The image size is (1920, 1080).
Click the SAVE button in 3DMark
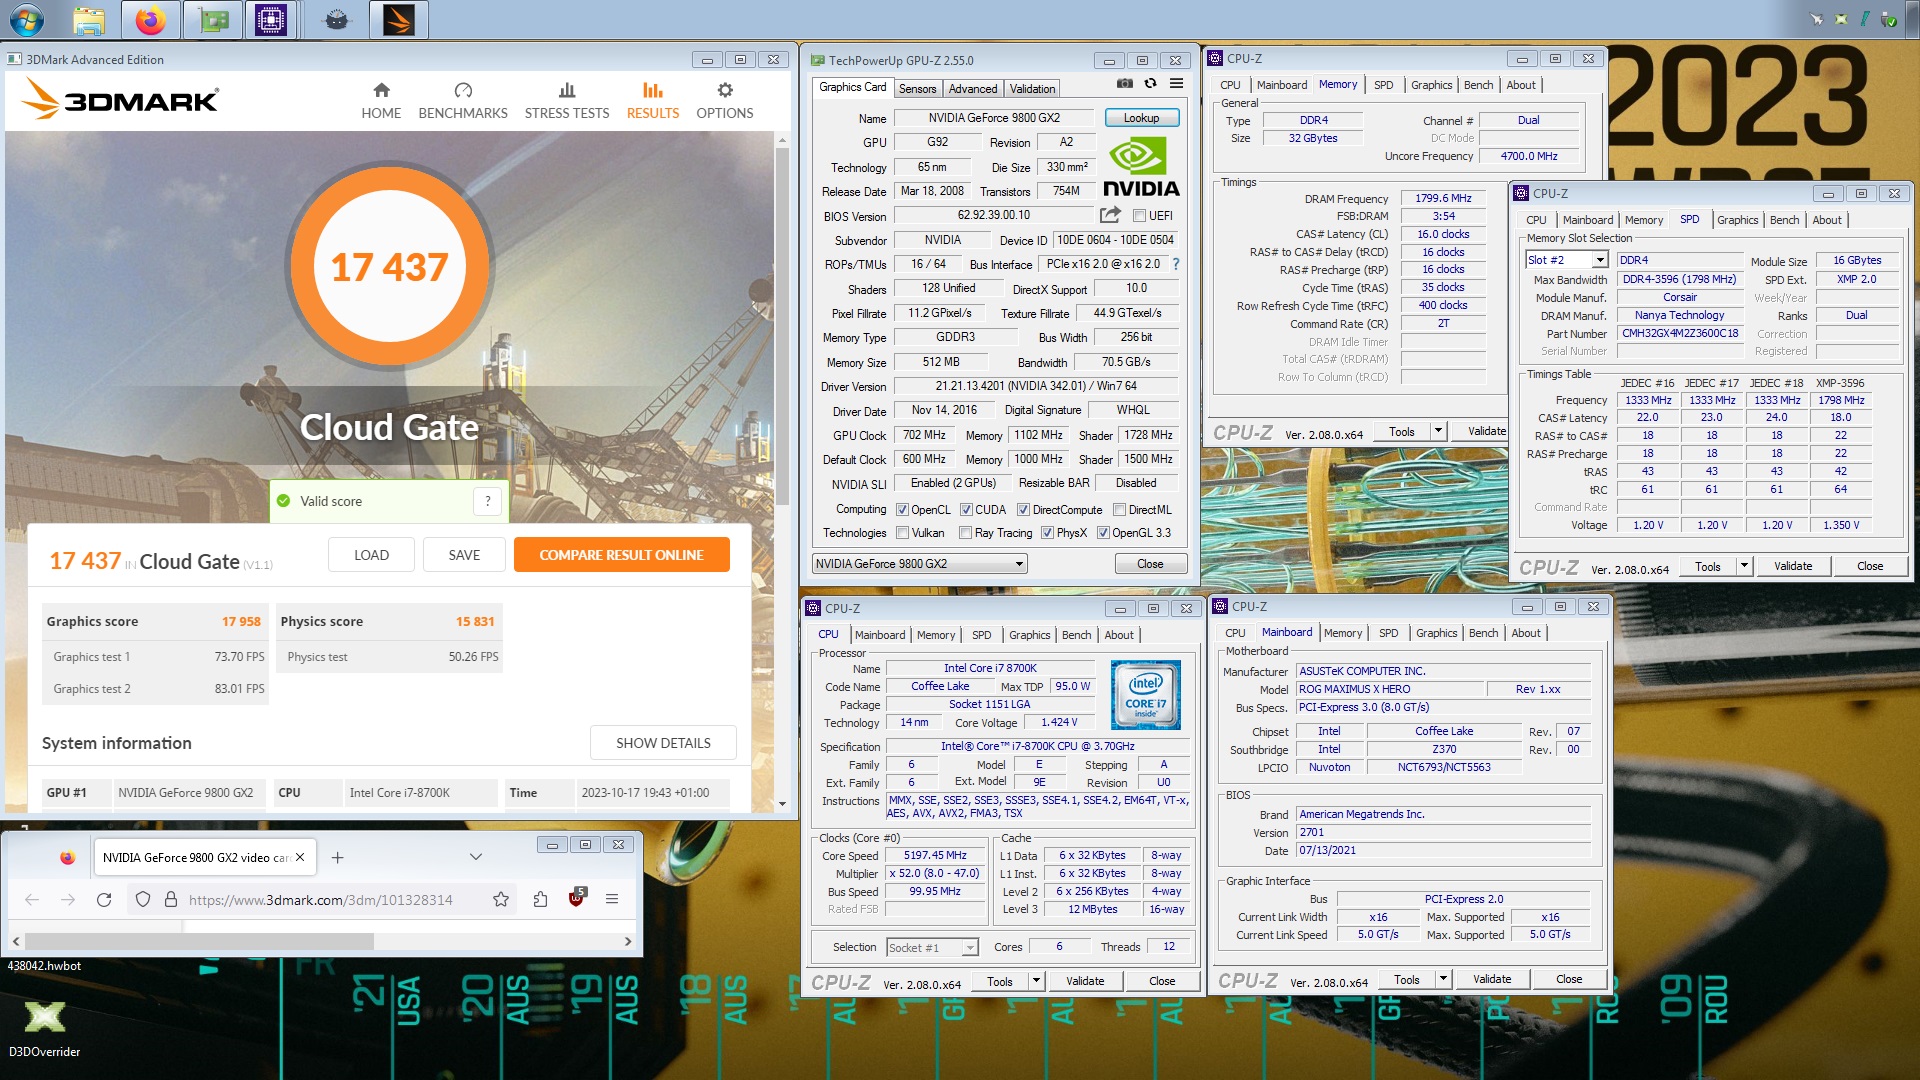[x=464, y=555]
